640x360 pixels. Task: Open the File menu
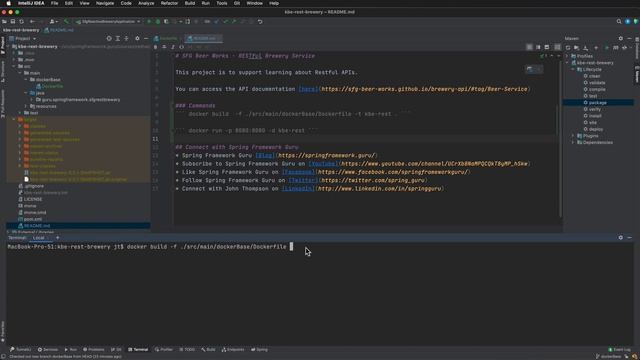point(54,3)
